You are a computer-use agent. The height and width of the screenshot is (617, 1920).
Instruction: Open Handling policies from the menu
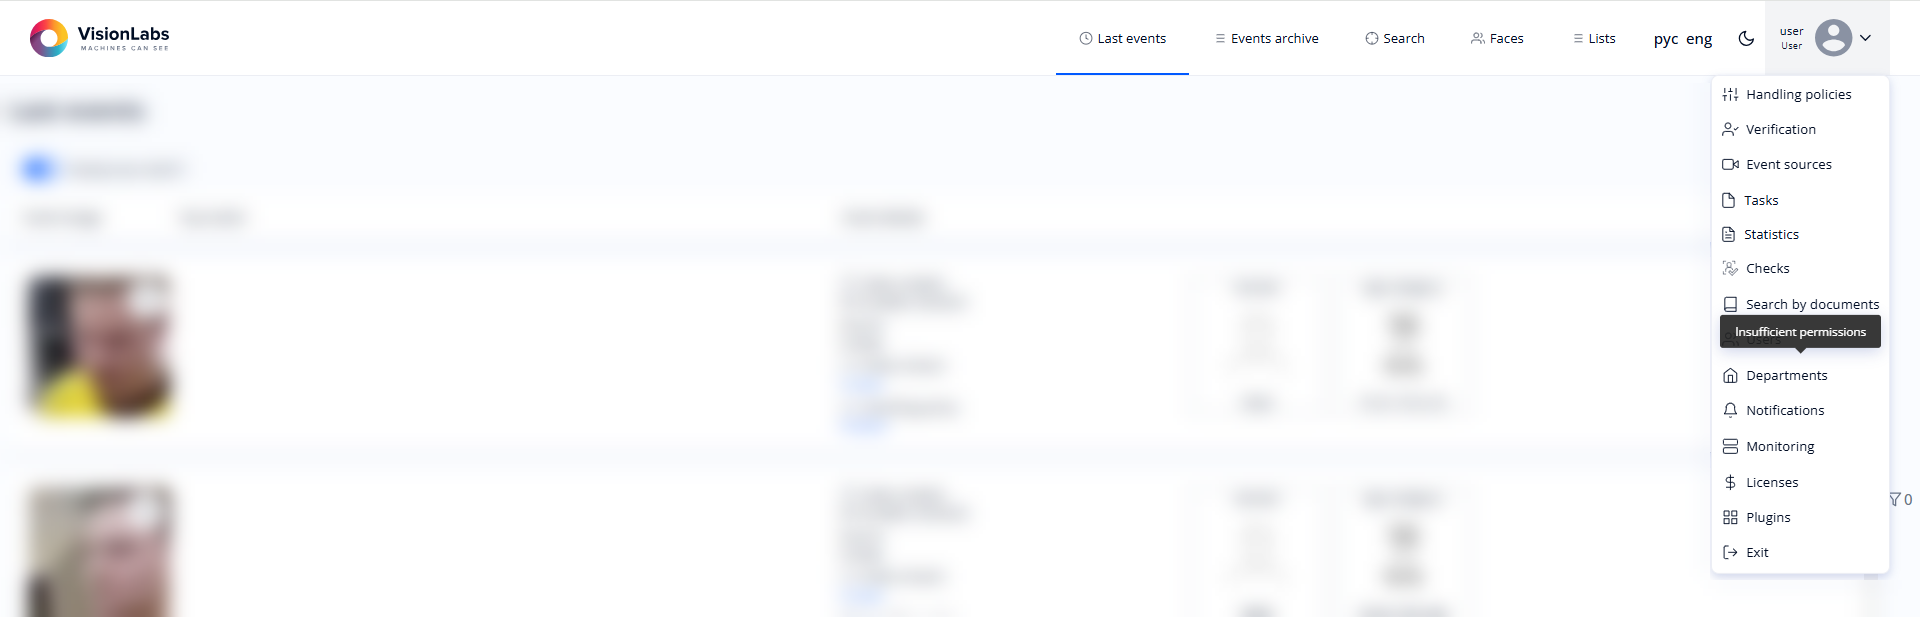[1798, 94]
